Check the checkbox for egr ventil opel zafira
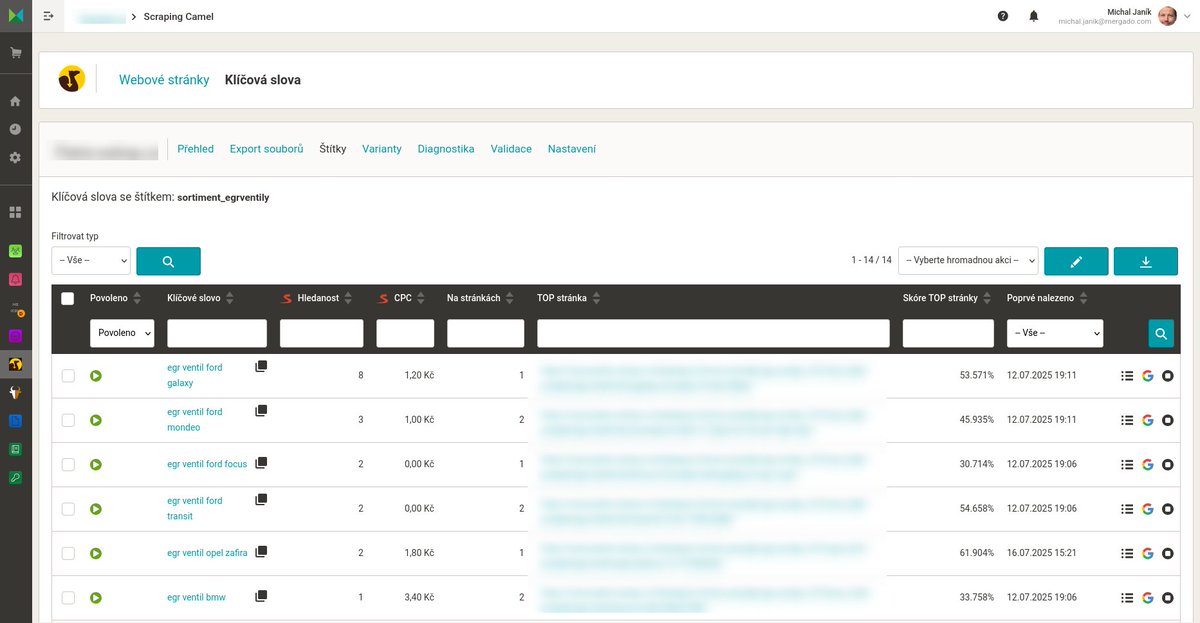 (x=68, y=552)
